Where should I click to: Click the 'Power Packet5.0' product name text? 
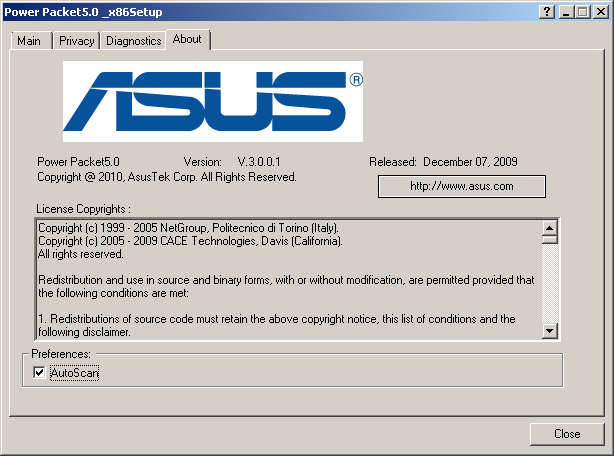point(78,162)
